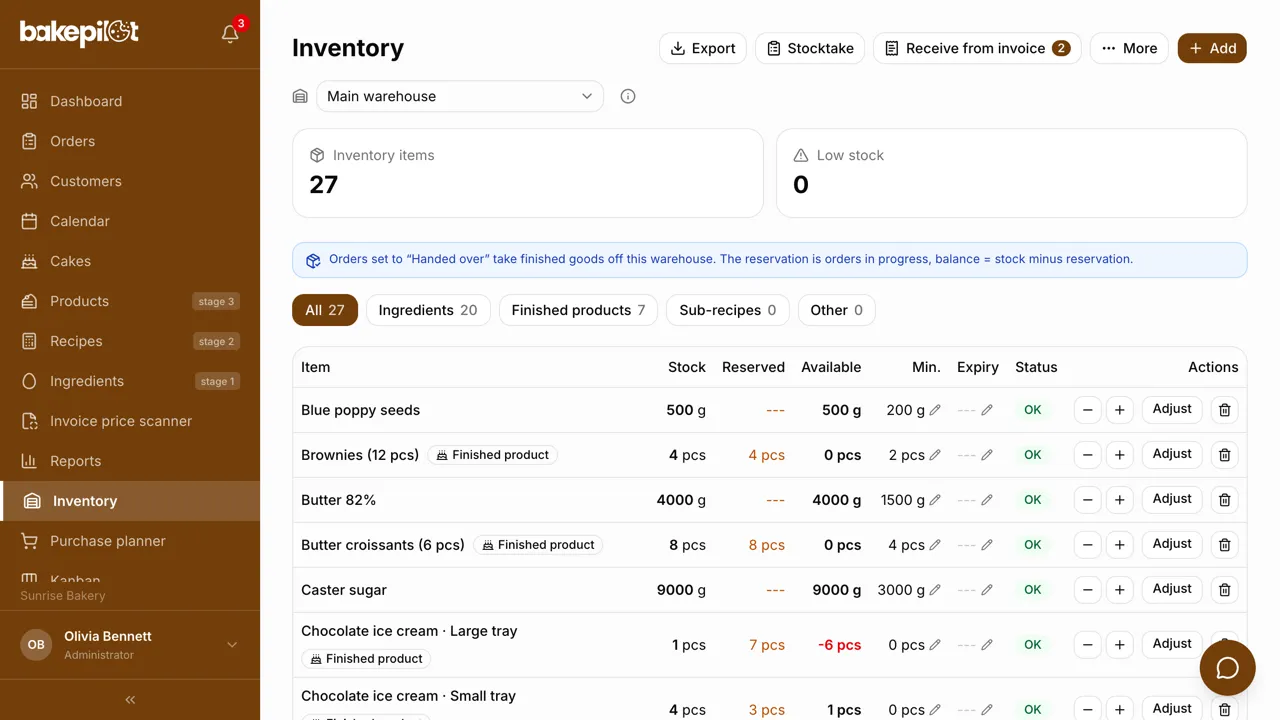The height and width of the screenshot is (720, 1280).
Task: Delete the Brownies (12 pcs) item
Action: (1225, 455)
